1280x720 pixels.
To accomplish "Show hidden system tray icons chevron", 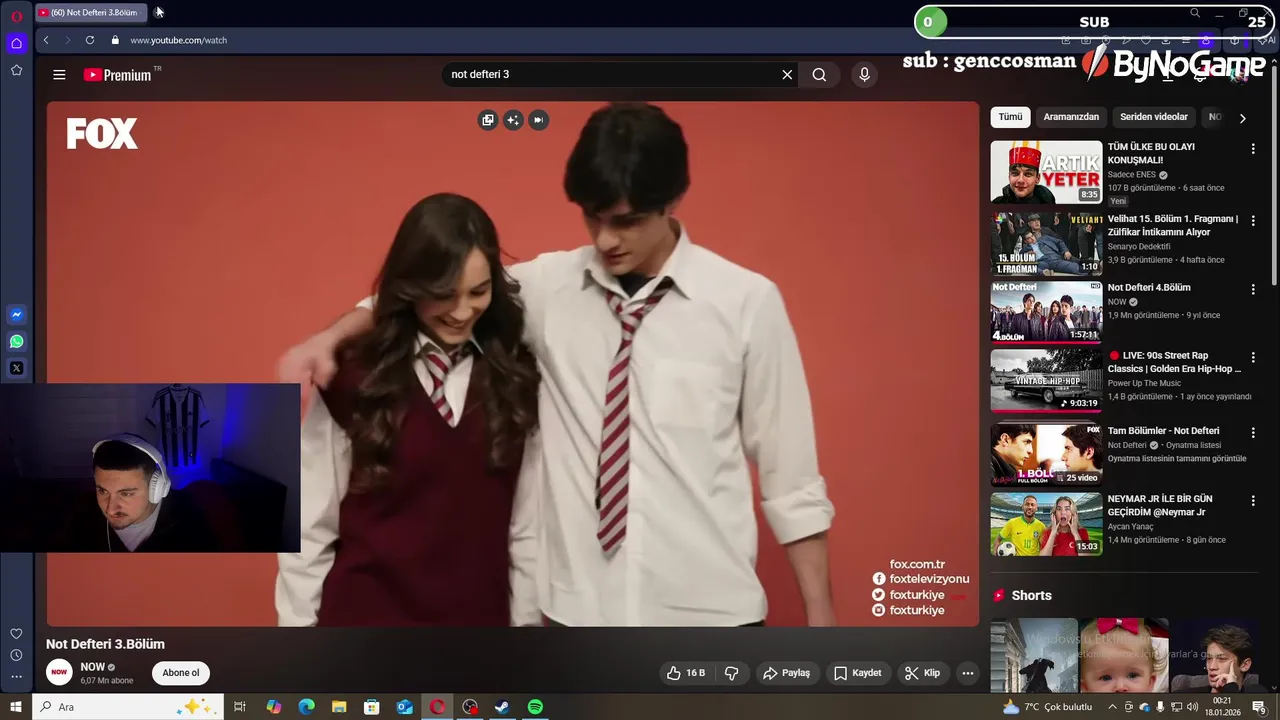I will pos(1112,707).
